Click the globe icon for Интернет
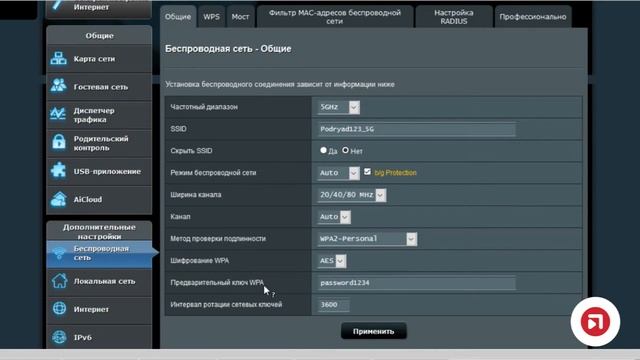This screenshot has height=360, width=640. click(x=59, y=309)
